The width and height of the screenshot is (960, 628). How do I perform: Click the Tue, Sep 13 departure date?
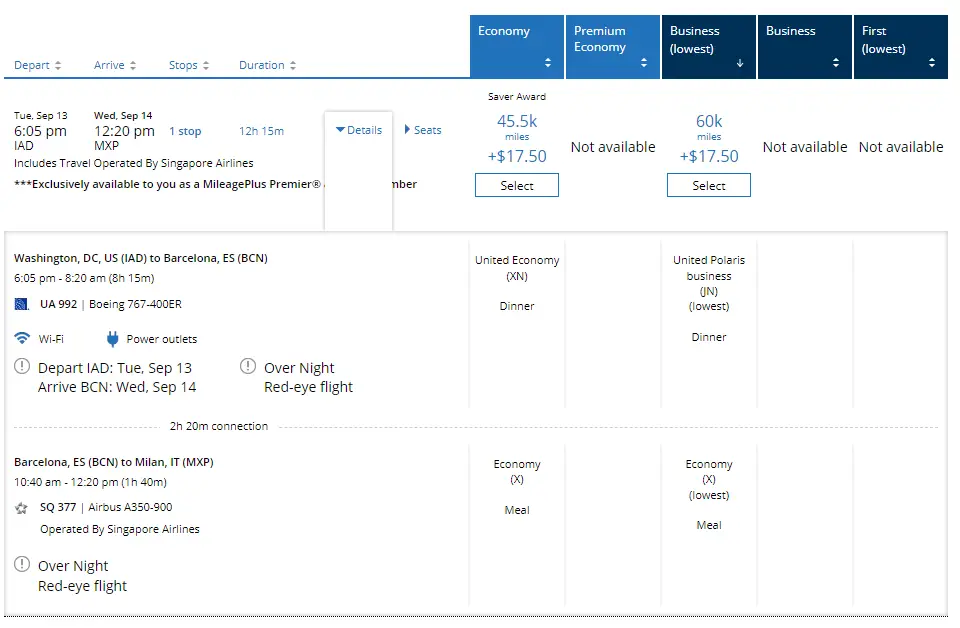pos(41,116)
